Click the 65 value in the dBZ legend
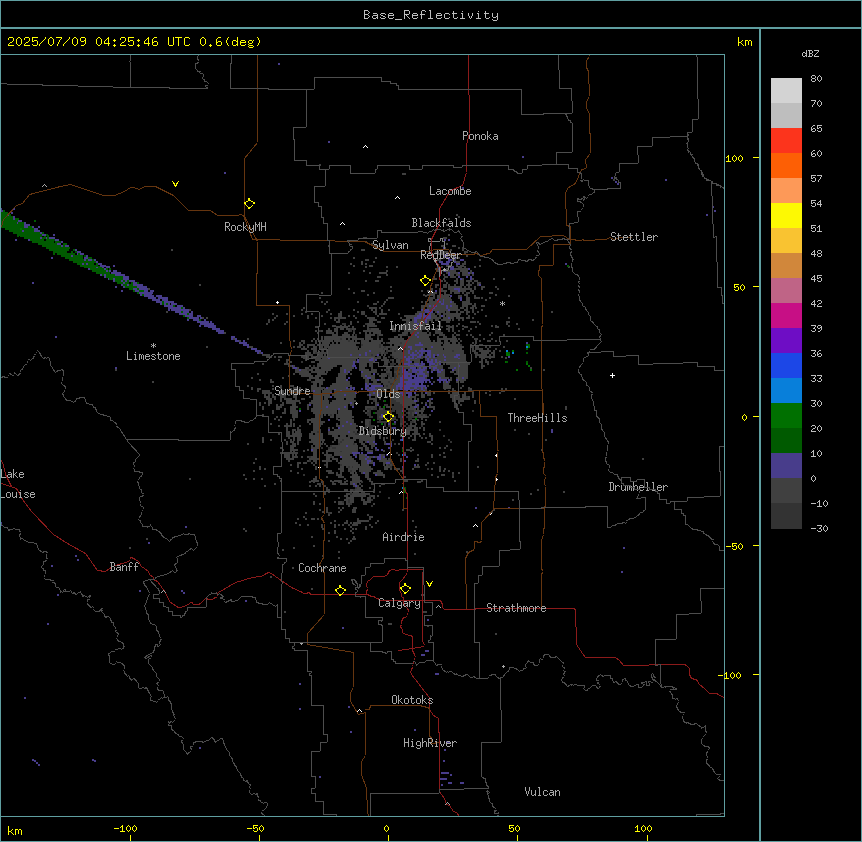The width and height of the screenshot is (862, 842). [x=816, y=129]
